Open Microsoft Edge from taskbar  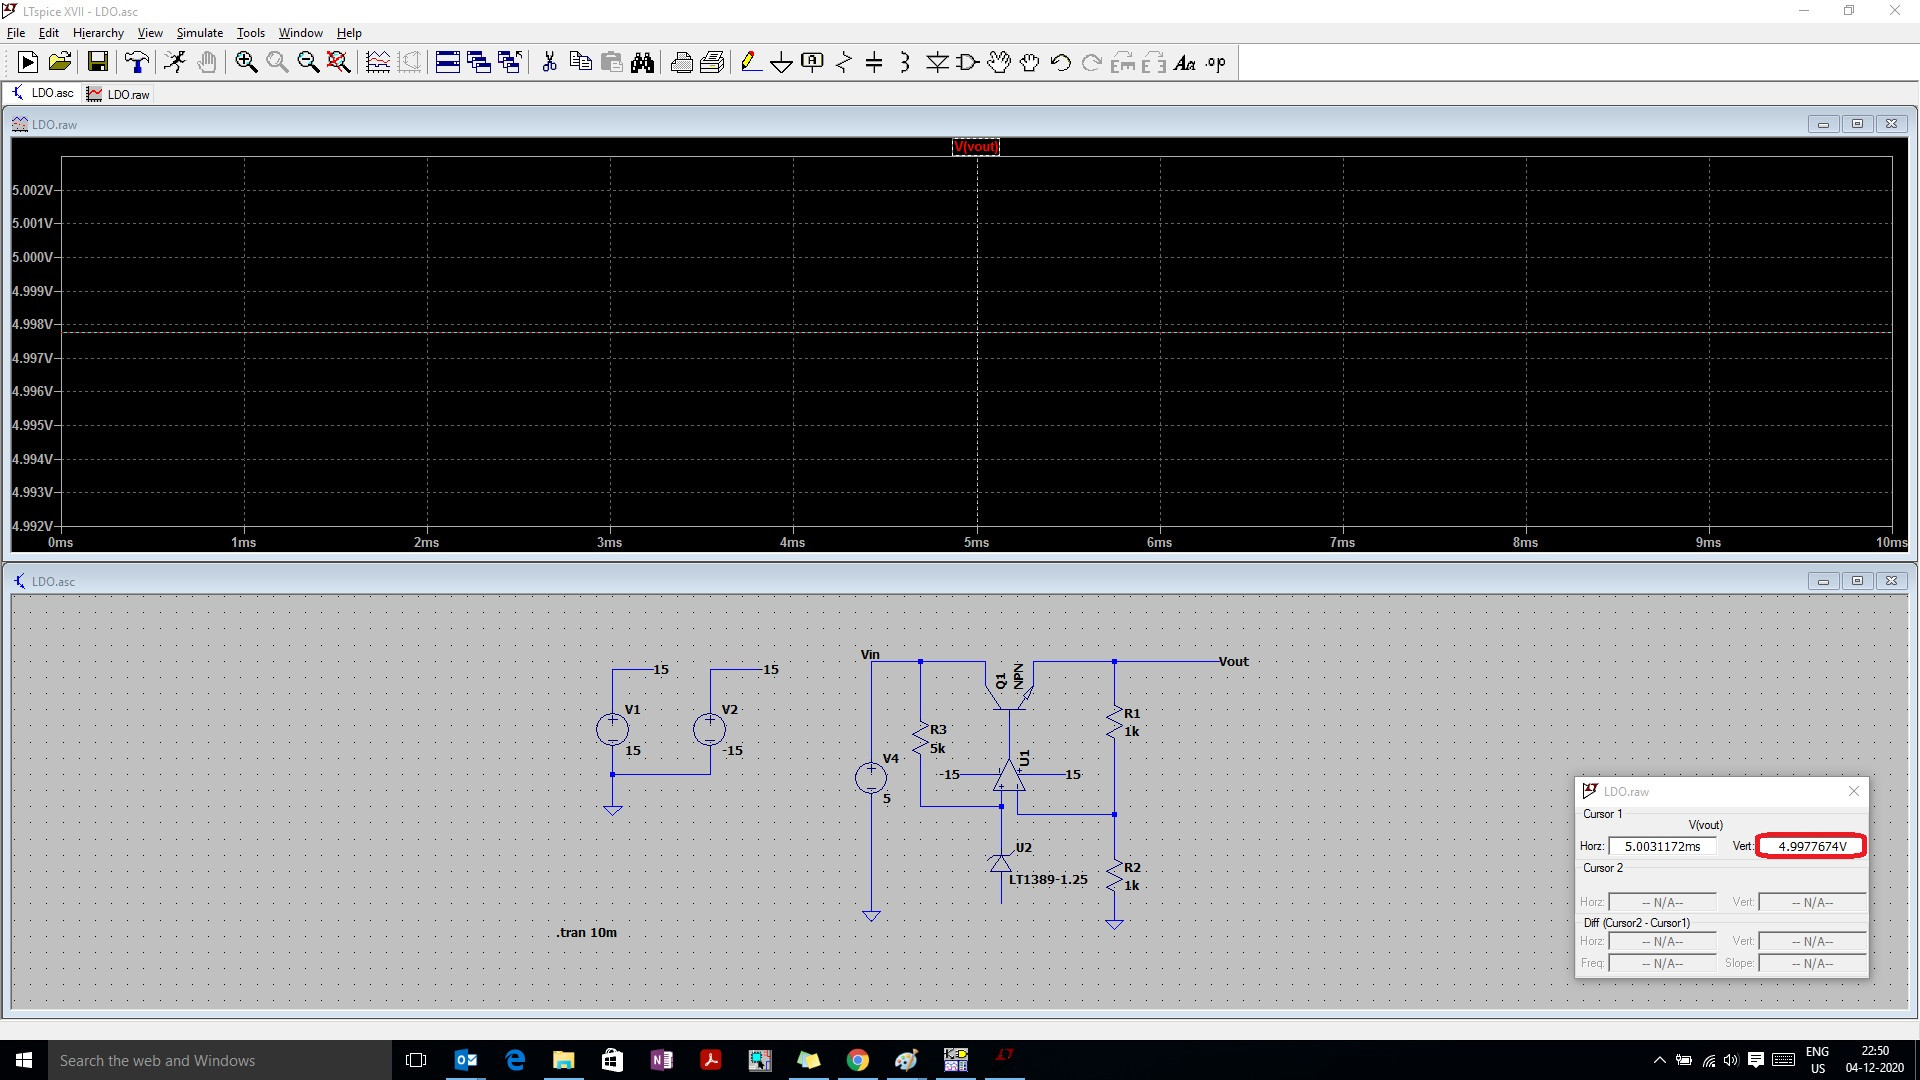[x=515, y=1060]
